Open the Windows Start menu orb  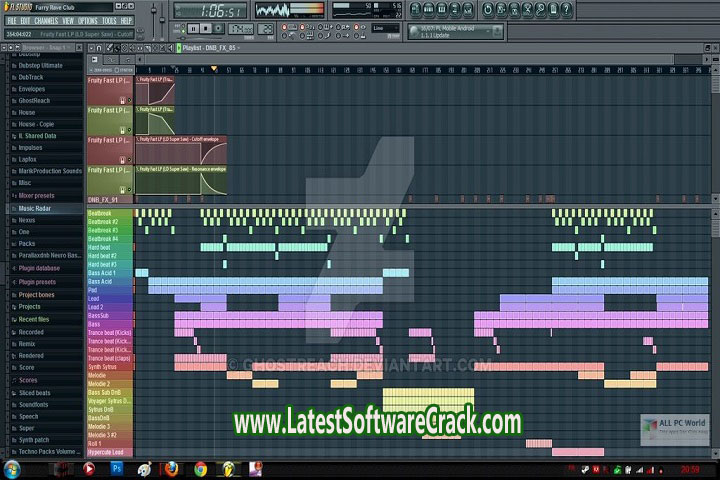(x=11, y=470)
